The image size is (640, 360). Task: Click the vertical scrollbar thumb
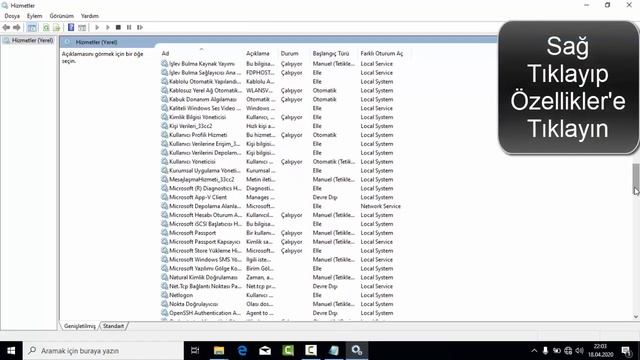(636, 178)
